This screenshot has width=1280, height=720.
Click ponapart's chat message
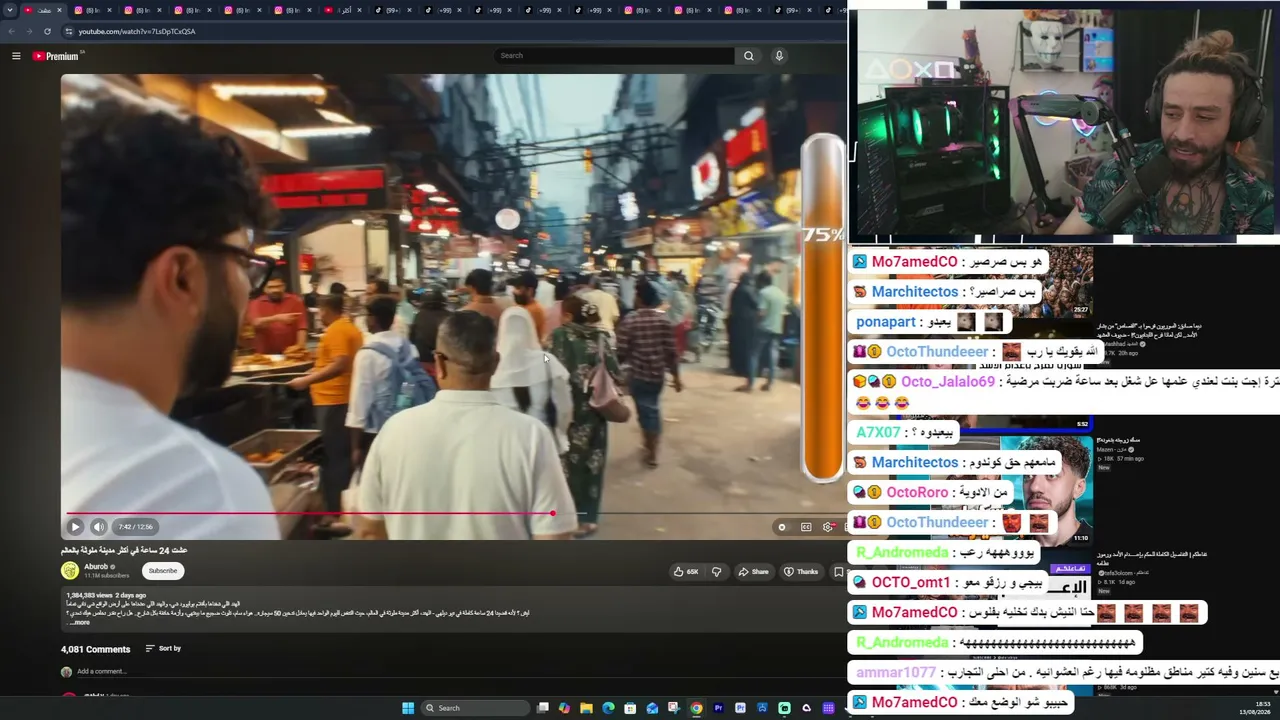(930, 322)
